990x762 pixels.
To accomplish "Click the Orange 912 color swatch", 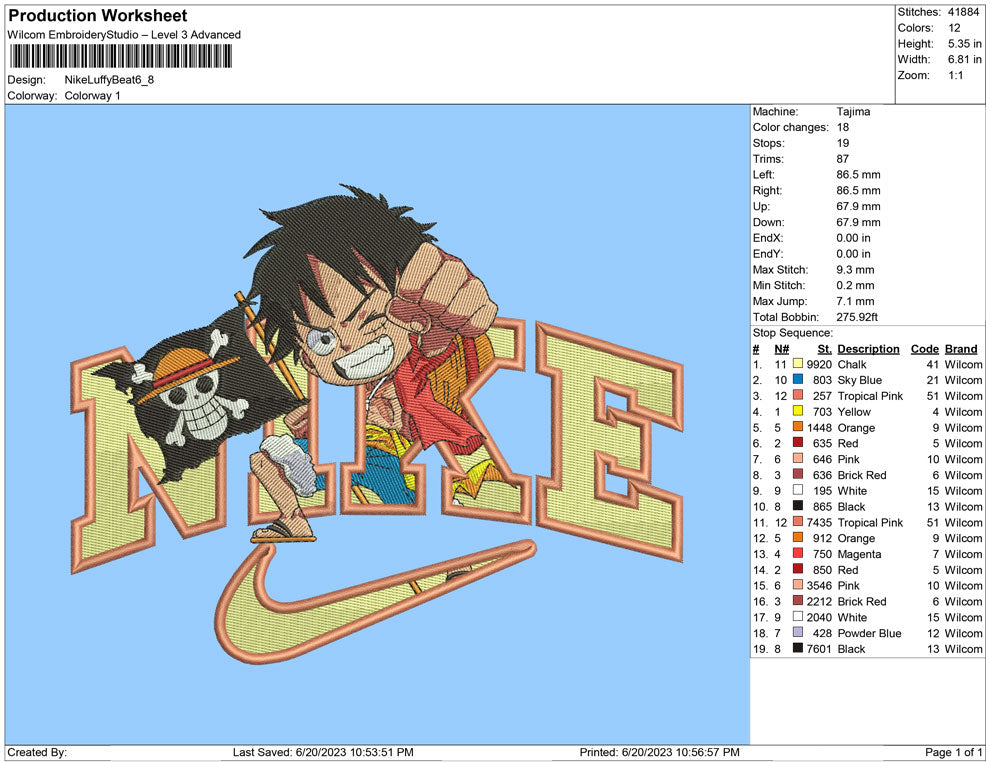I will coord(798,537).
